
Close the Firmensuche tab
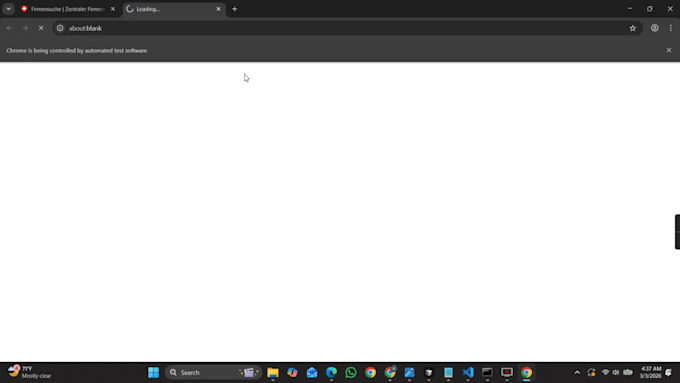click(113, 9)
